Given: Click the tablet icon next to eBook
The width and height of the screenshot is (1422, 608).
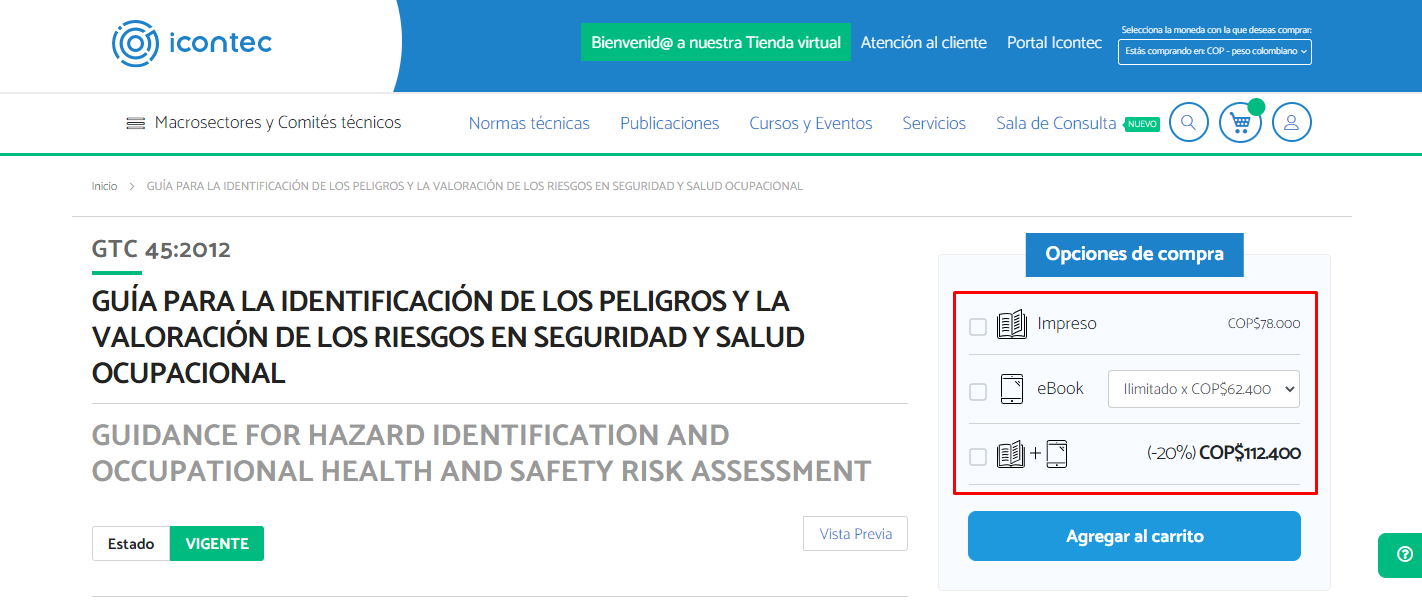Looking at the screenshot, I should pyautogui.click(x=1013, y=389).
